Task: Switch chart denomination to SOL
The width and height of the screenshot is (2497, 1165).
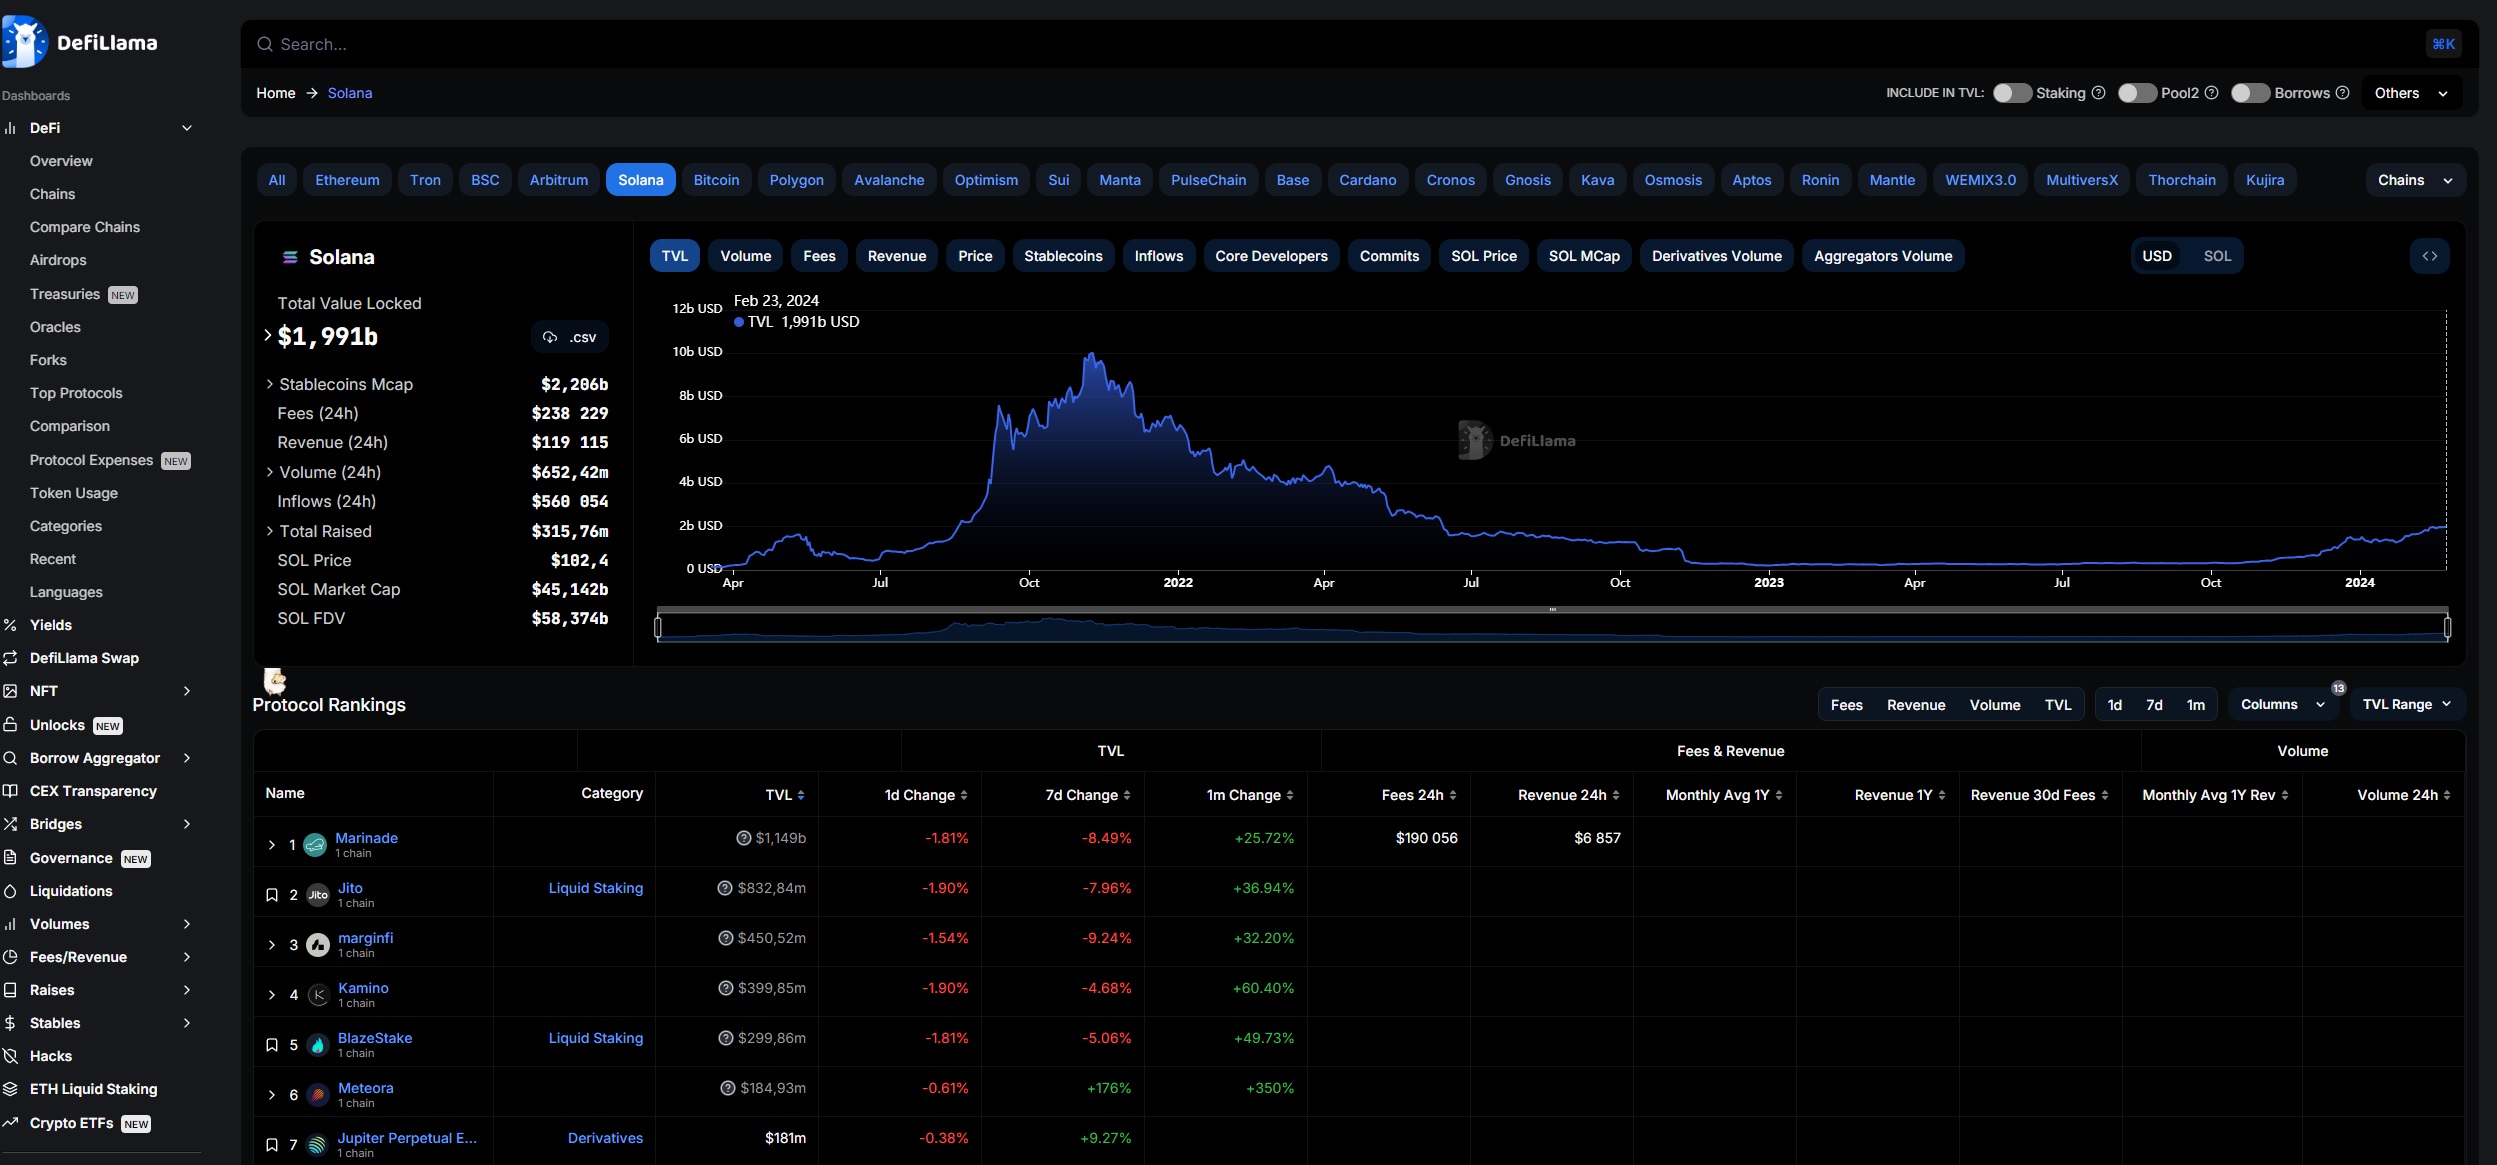Action: [x=2216, y=256]
